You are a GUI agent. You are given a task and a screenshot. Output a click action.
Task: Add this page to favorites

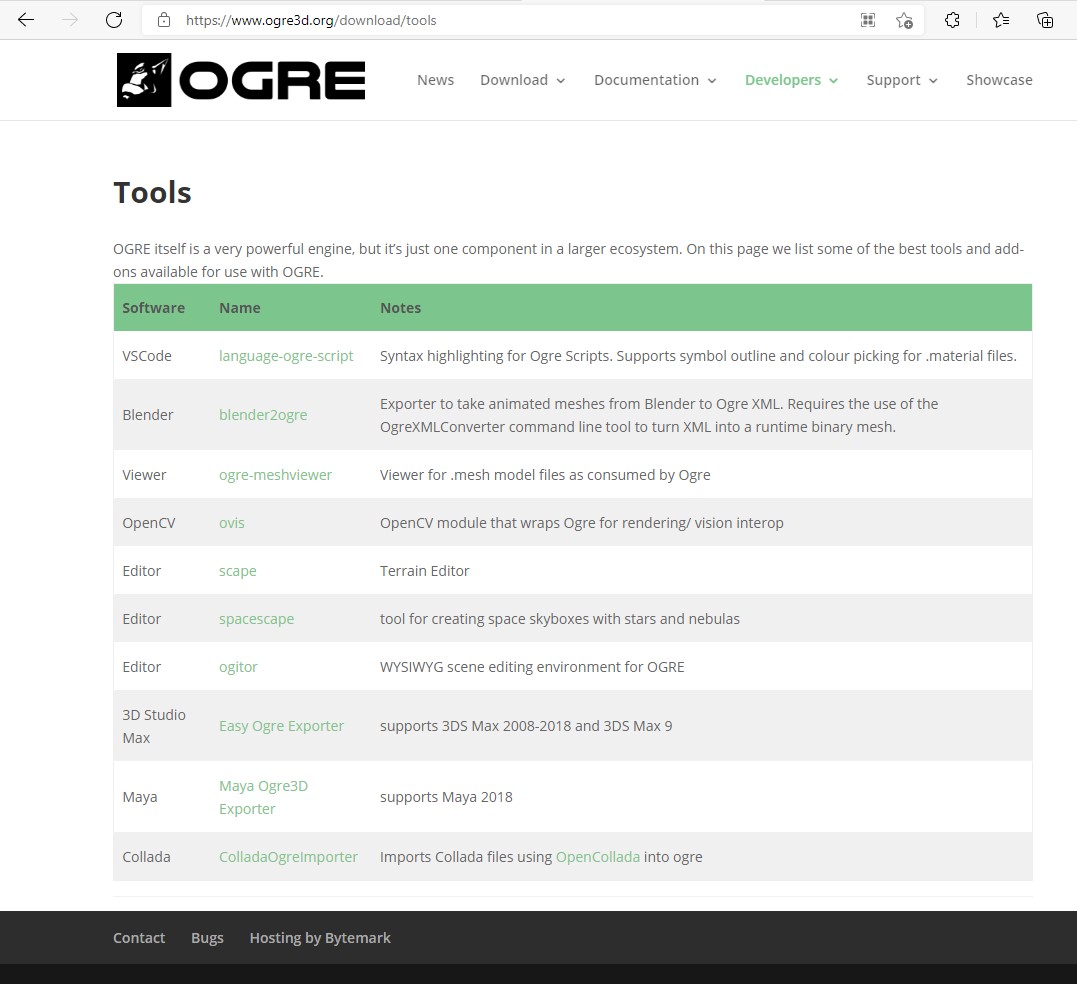(905, 21)
